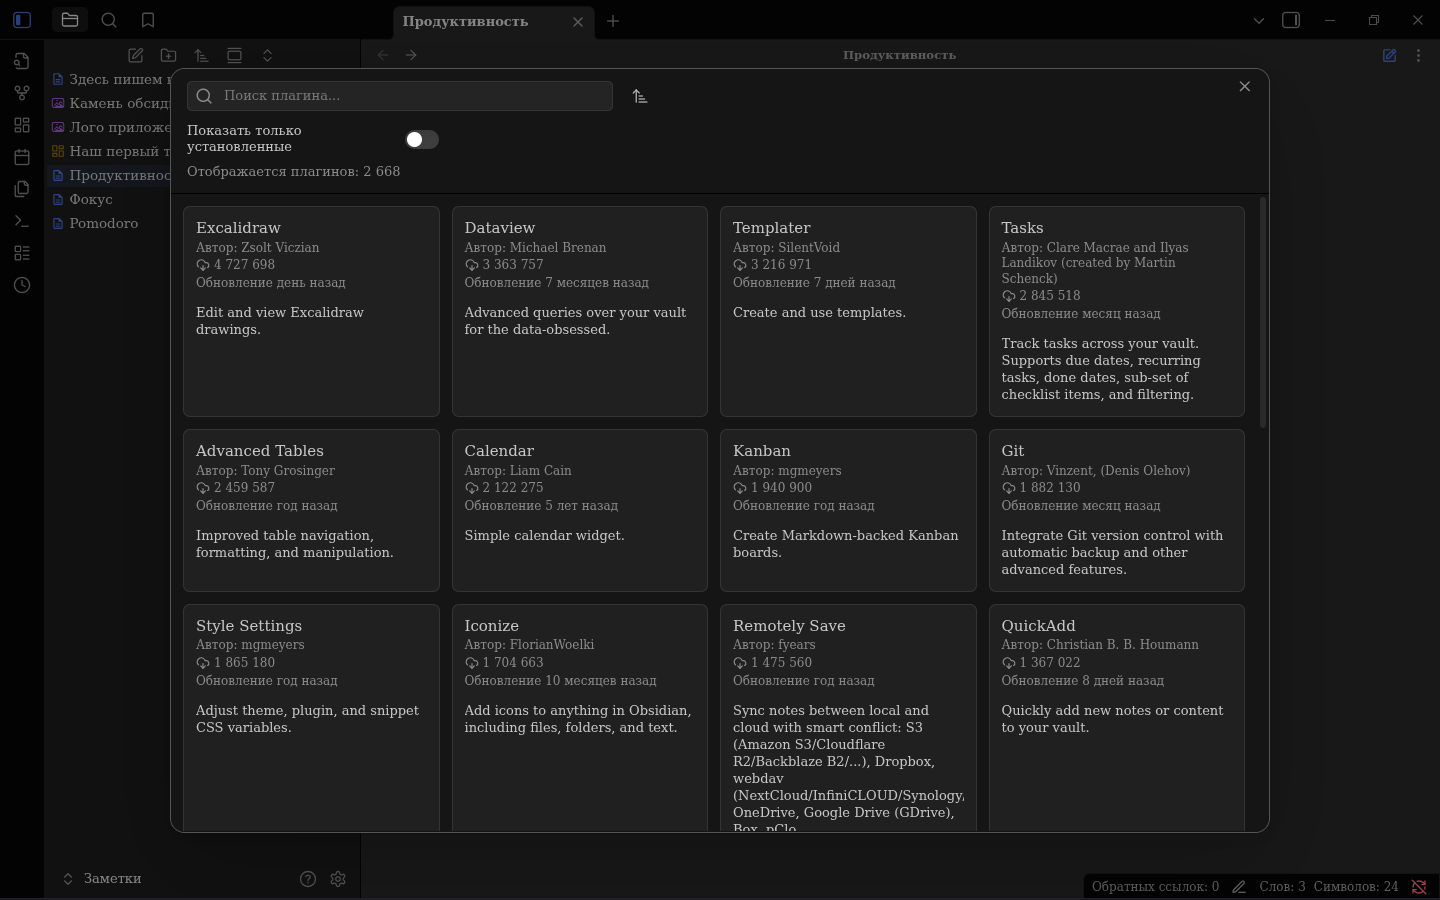The height and width of the screenshot is (900, 1440).
Task: Open bookmarks panel icon
Action: [x=148, y=20]
